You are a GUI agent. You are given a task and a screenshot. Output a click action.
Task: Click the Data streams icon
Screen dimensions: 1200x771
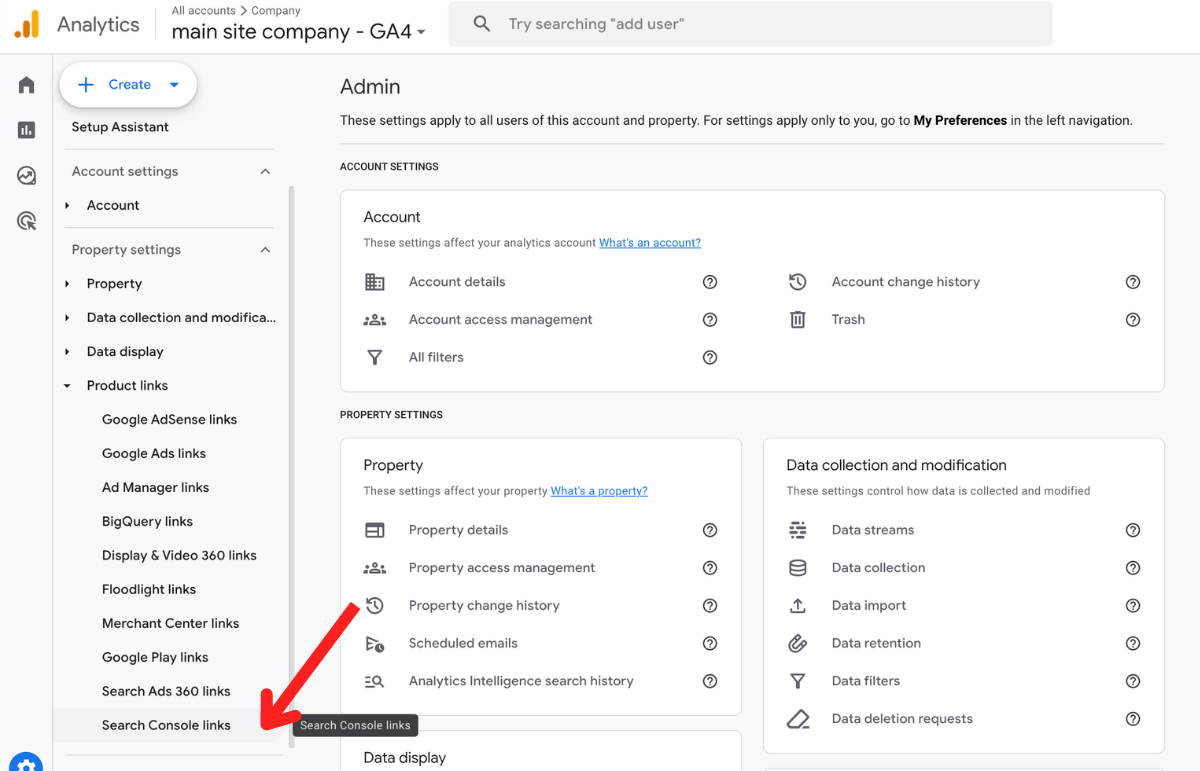pyautogui.click(x=798, y=530)
